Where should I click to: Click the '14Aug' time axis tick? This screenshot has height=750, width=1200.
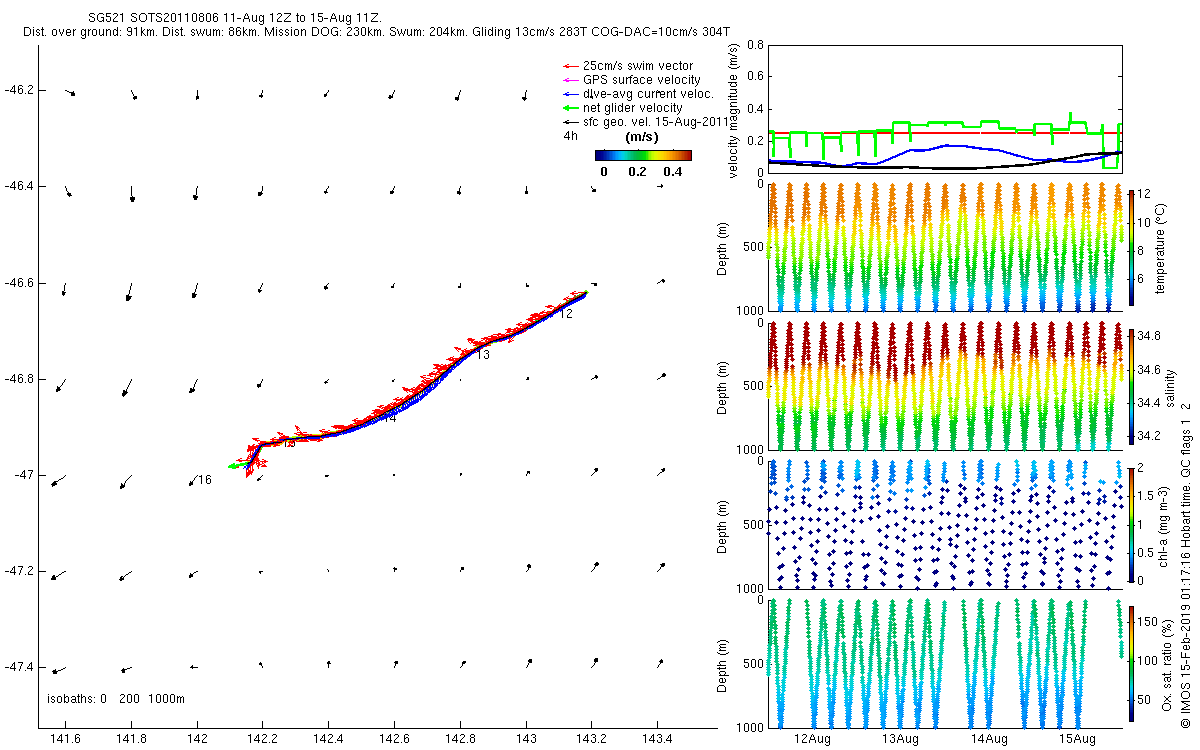pyautogui.click(x=989, y=739)
